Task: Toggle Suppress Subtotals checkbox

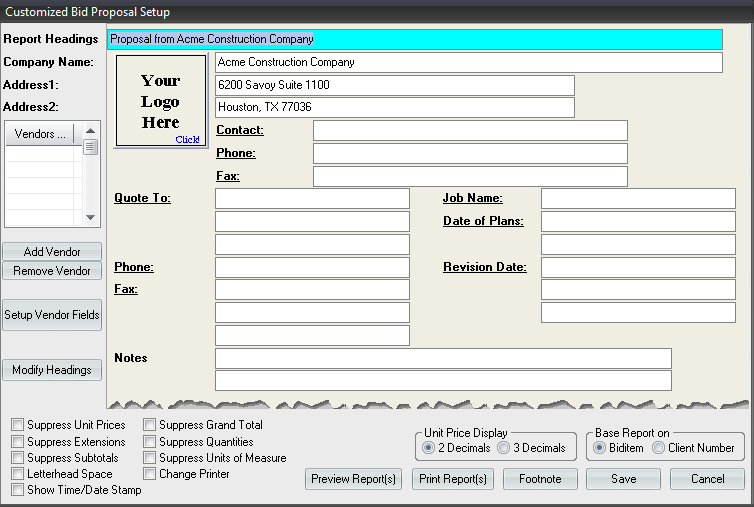Action: pyautogui.click(x=17, y=457)
